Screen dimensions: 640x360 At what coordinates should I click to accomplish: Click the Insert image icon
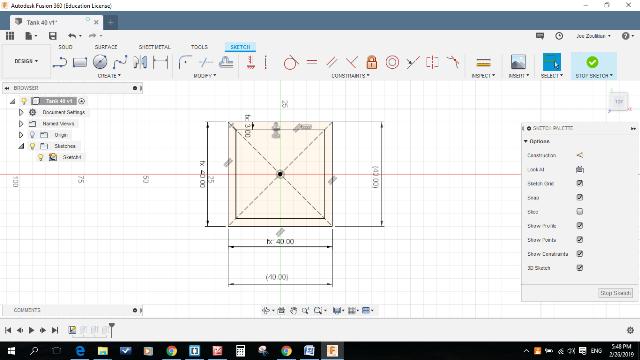coord(518,62)
